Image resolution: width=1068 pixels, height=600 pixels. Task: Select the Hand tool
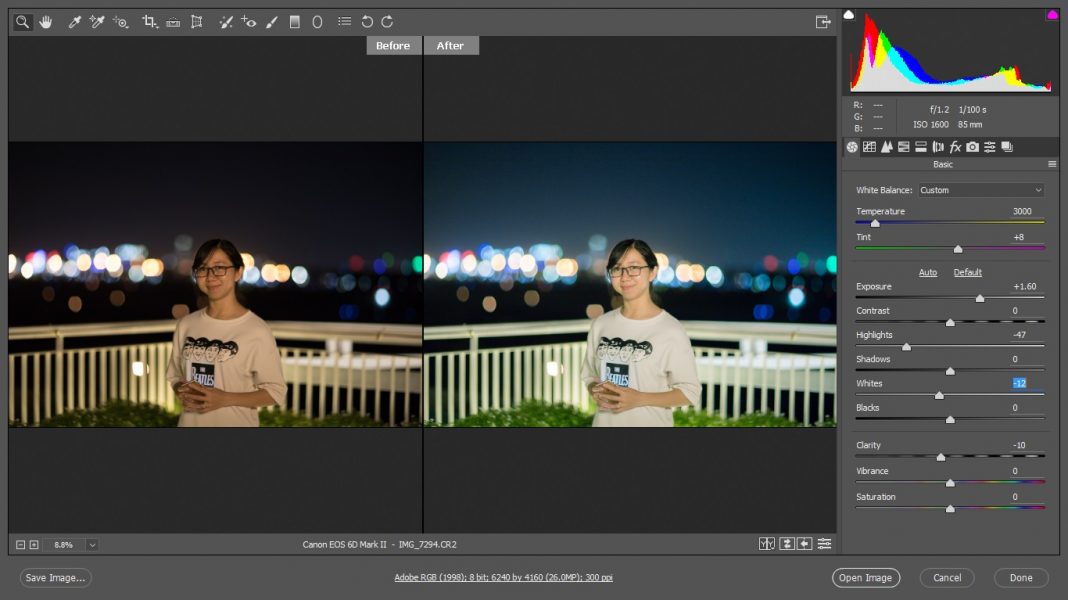pos(46,22)
